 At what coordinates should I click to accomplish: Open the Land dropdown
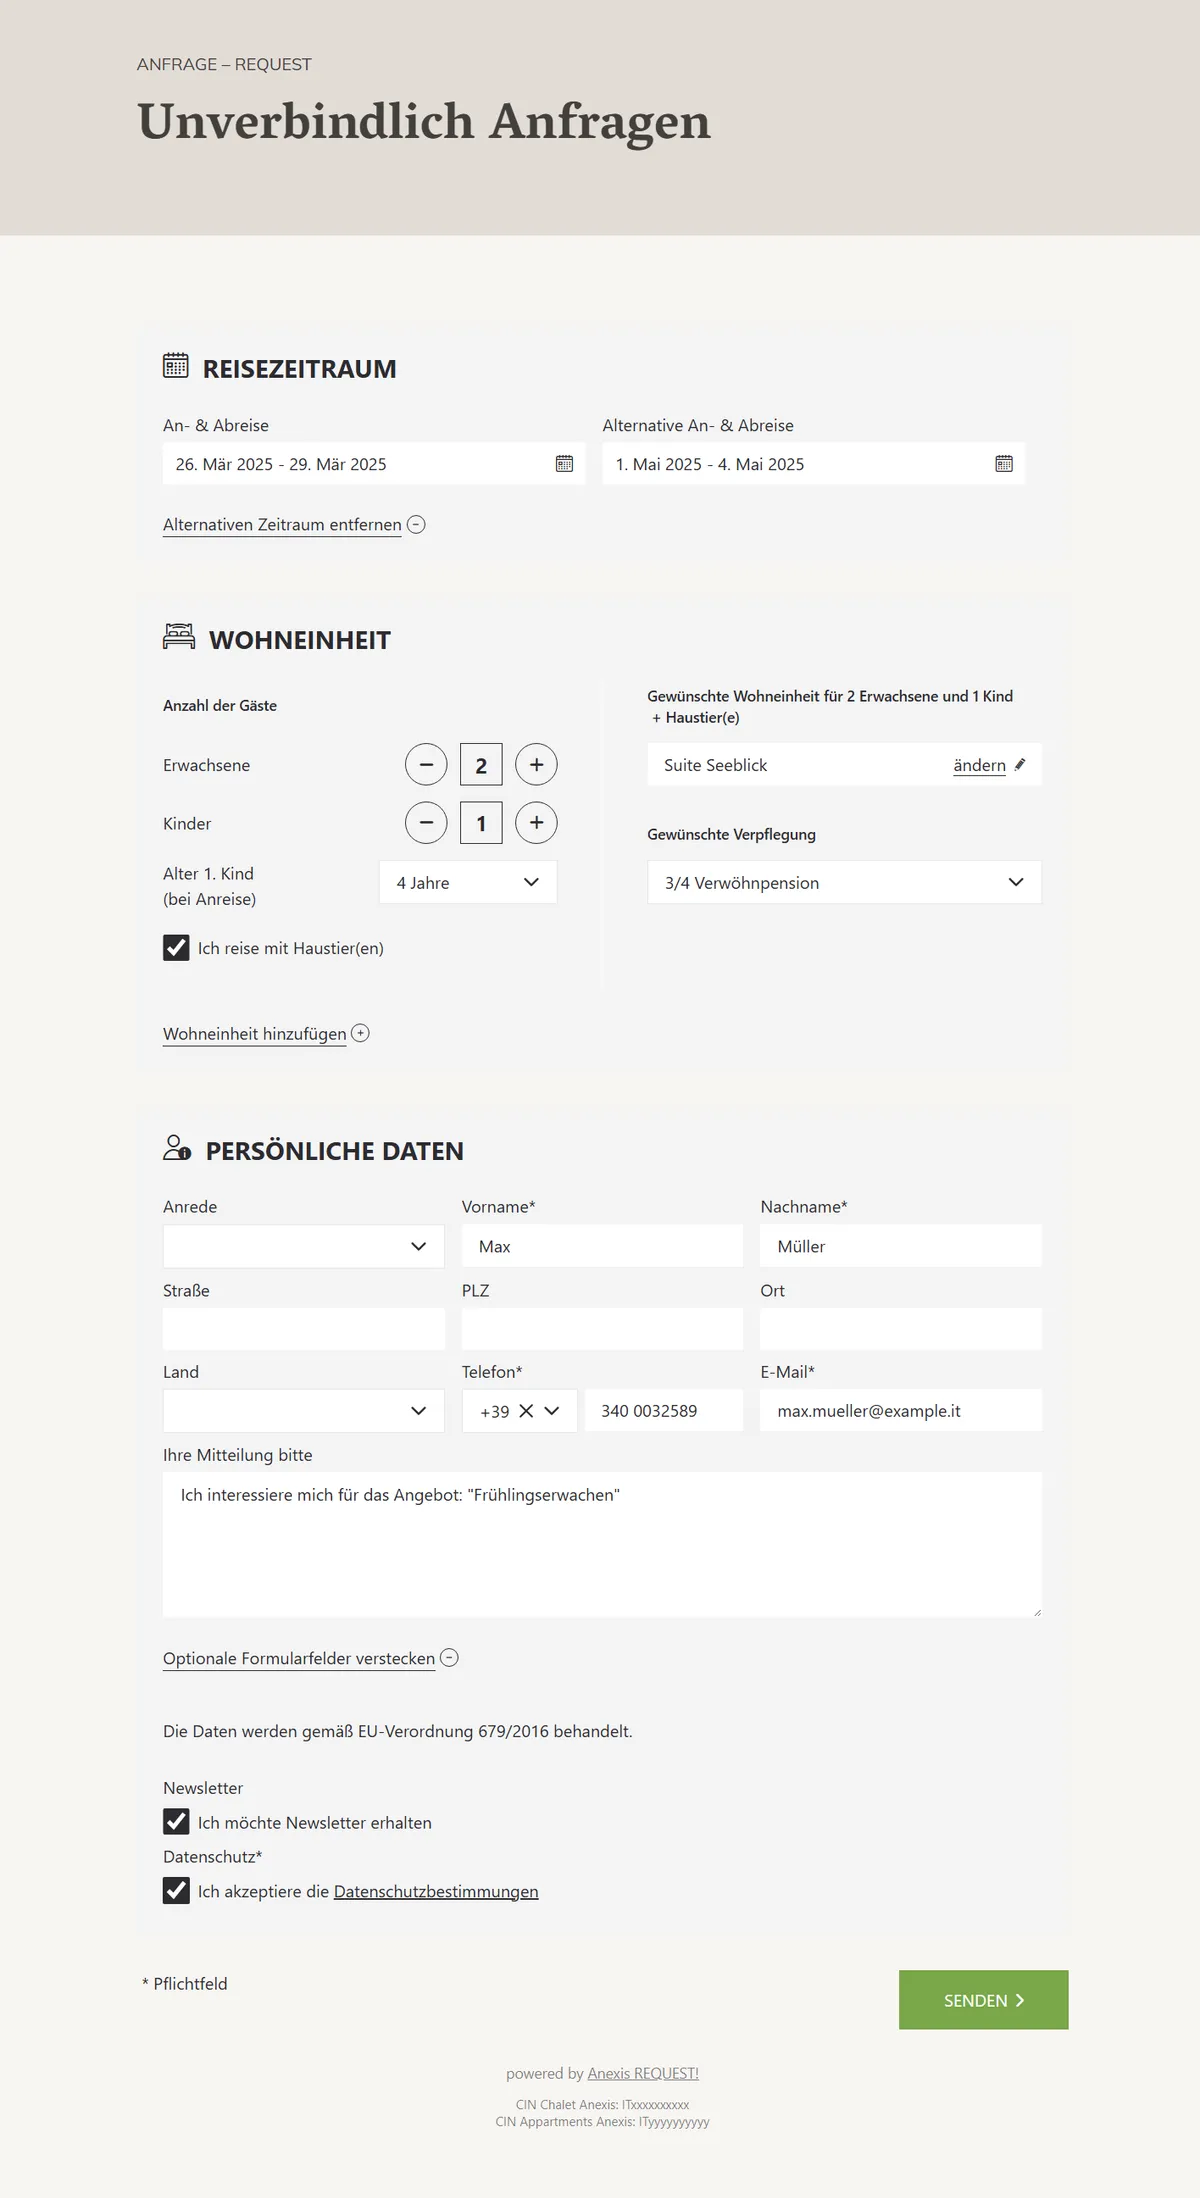(303, 1411)
